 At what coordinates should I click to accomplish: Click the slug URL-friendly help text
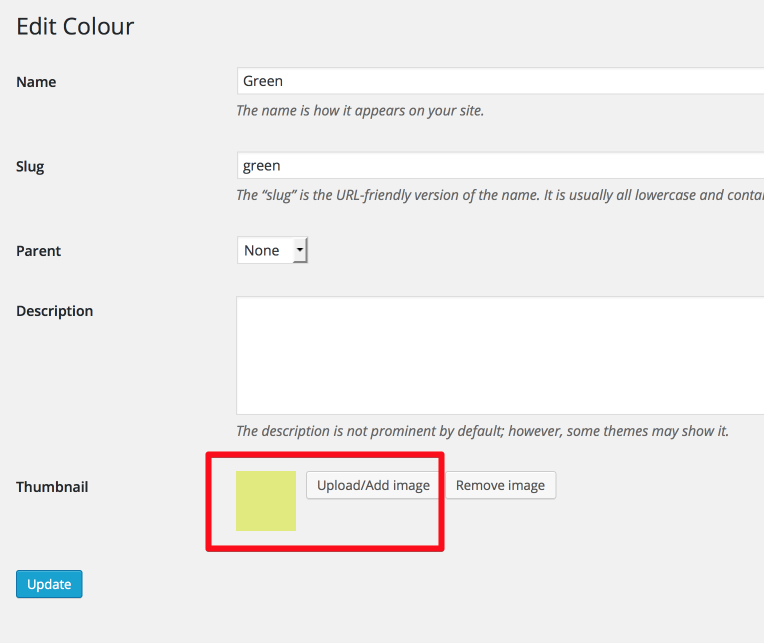(x=500, y=195)
